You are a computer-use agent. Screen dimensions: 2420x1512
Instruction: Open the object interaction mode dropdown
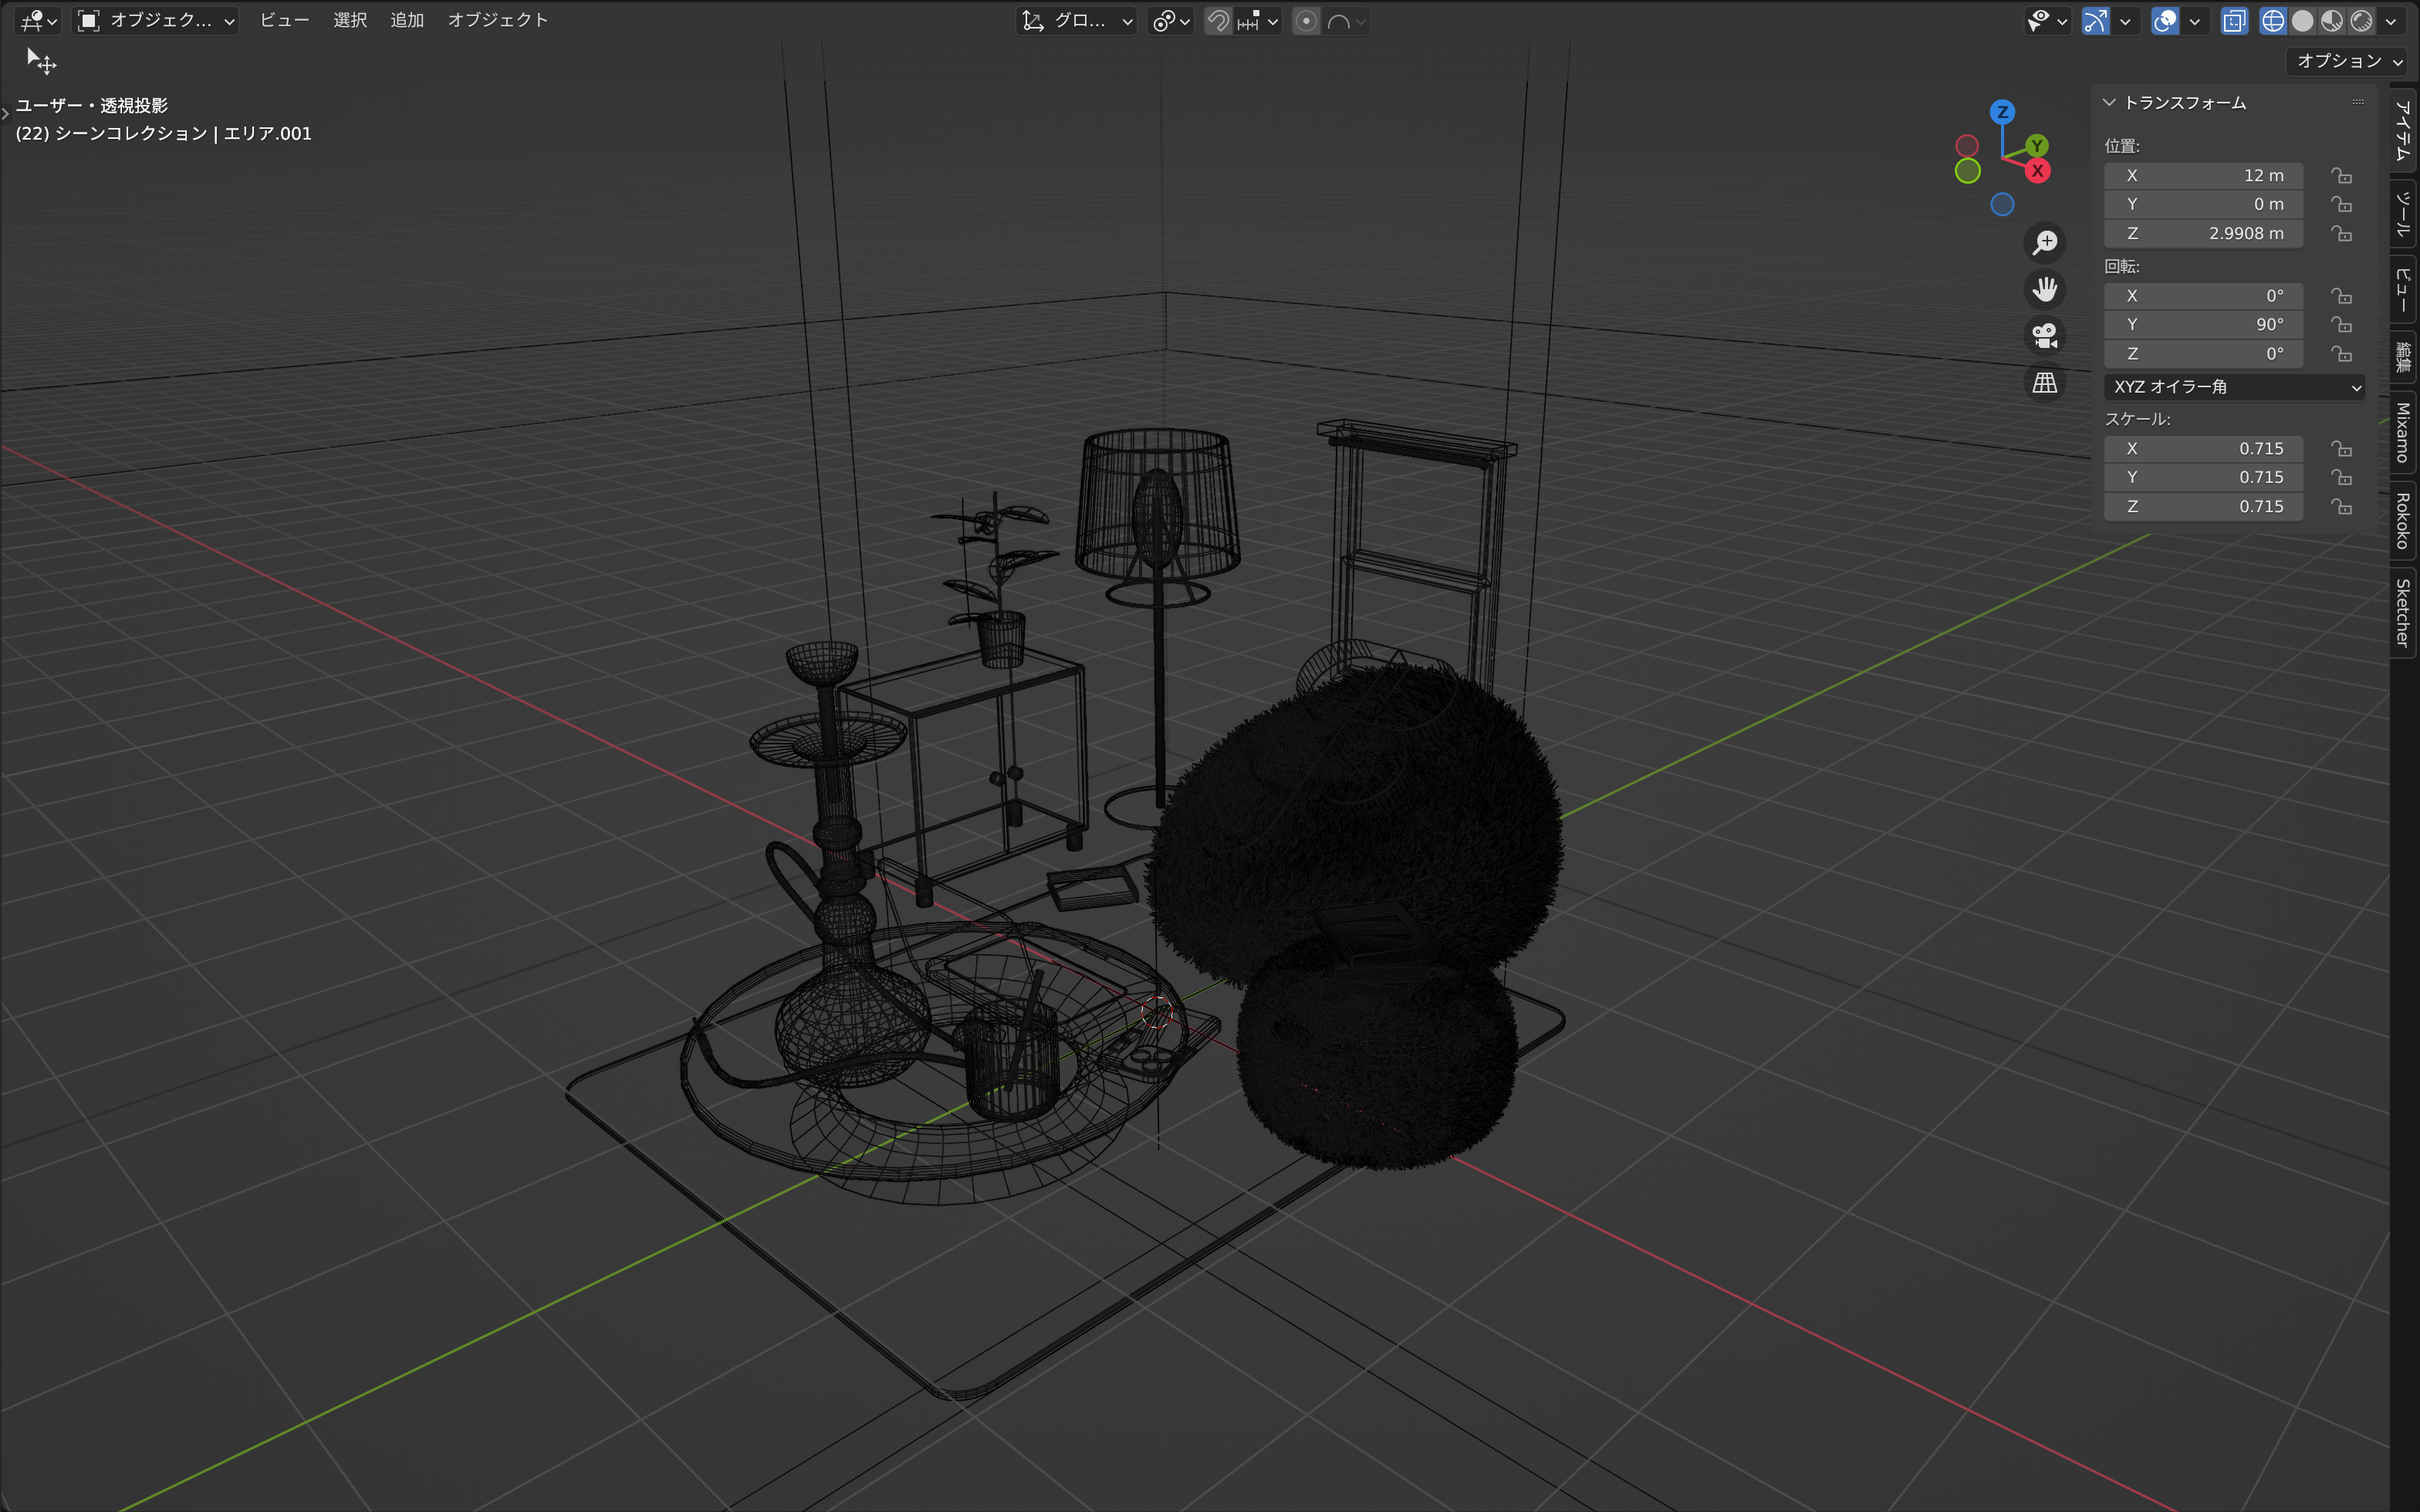pyautogui.click(x=157, y=20)
